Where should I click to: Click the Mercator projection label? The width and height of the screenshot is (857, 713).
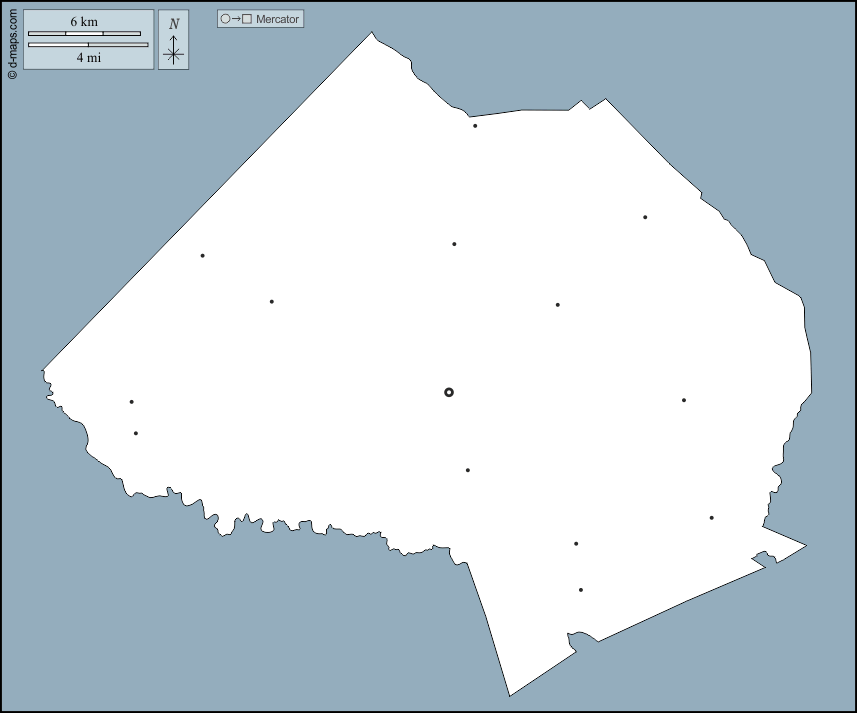277,19
